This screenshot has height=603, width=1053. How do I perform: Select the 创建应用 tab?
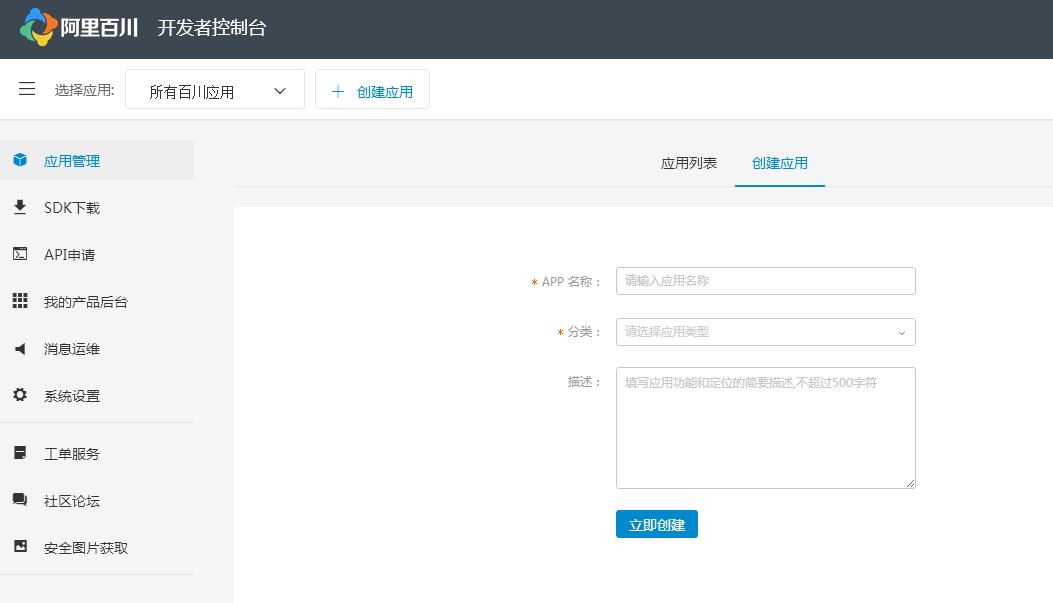click(x=780, y=163)
